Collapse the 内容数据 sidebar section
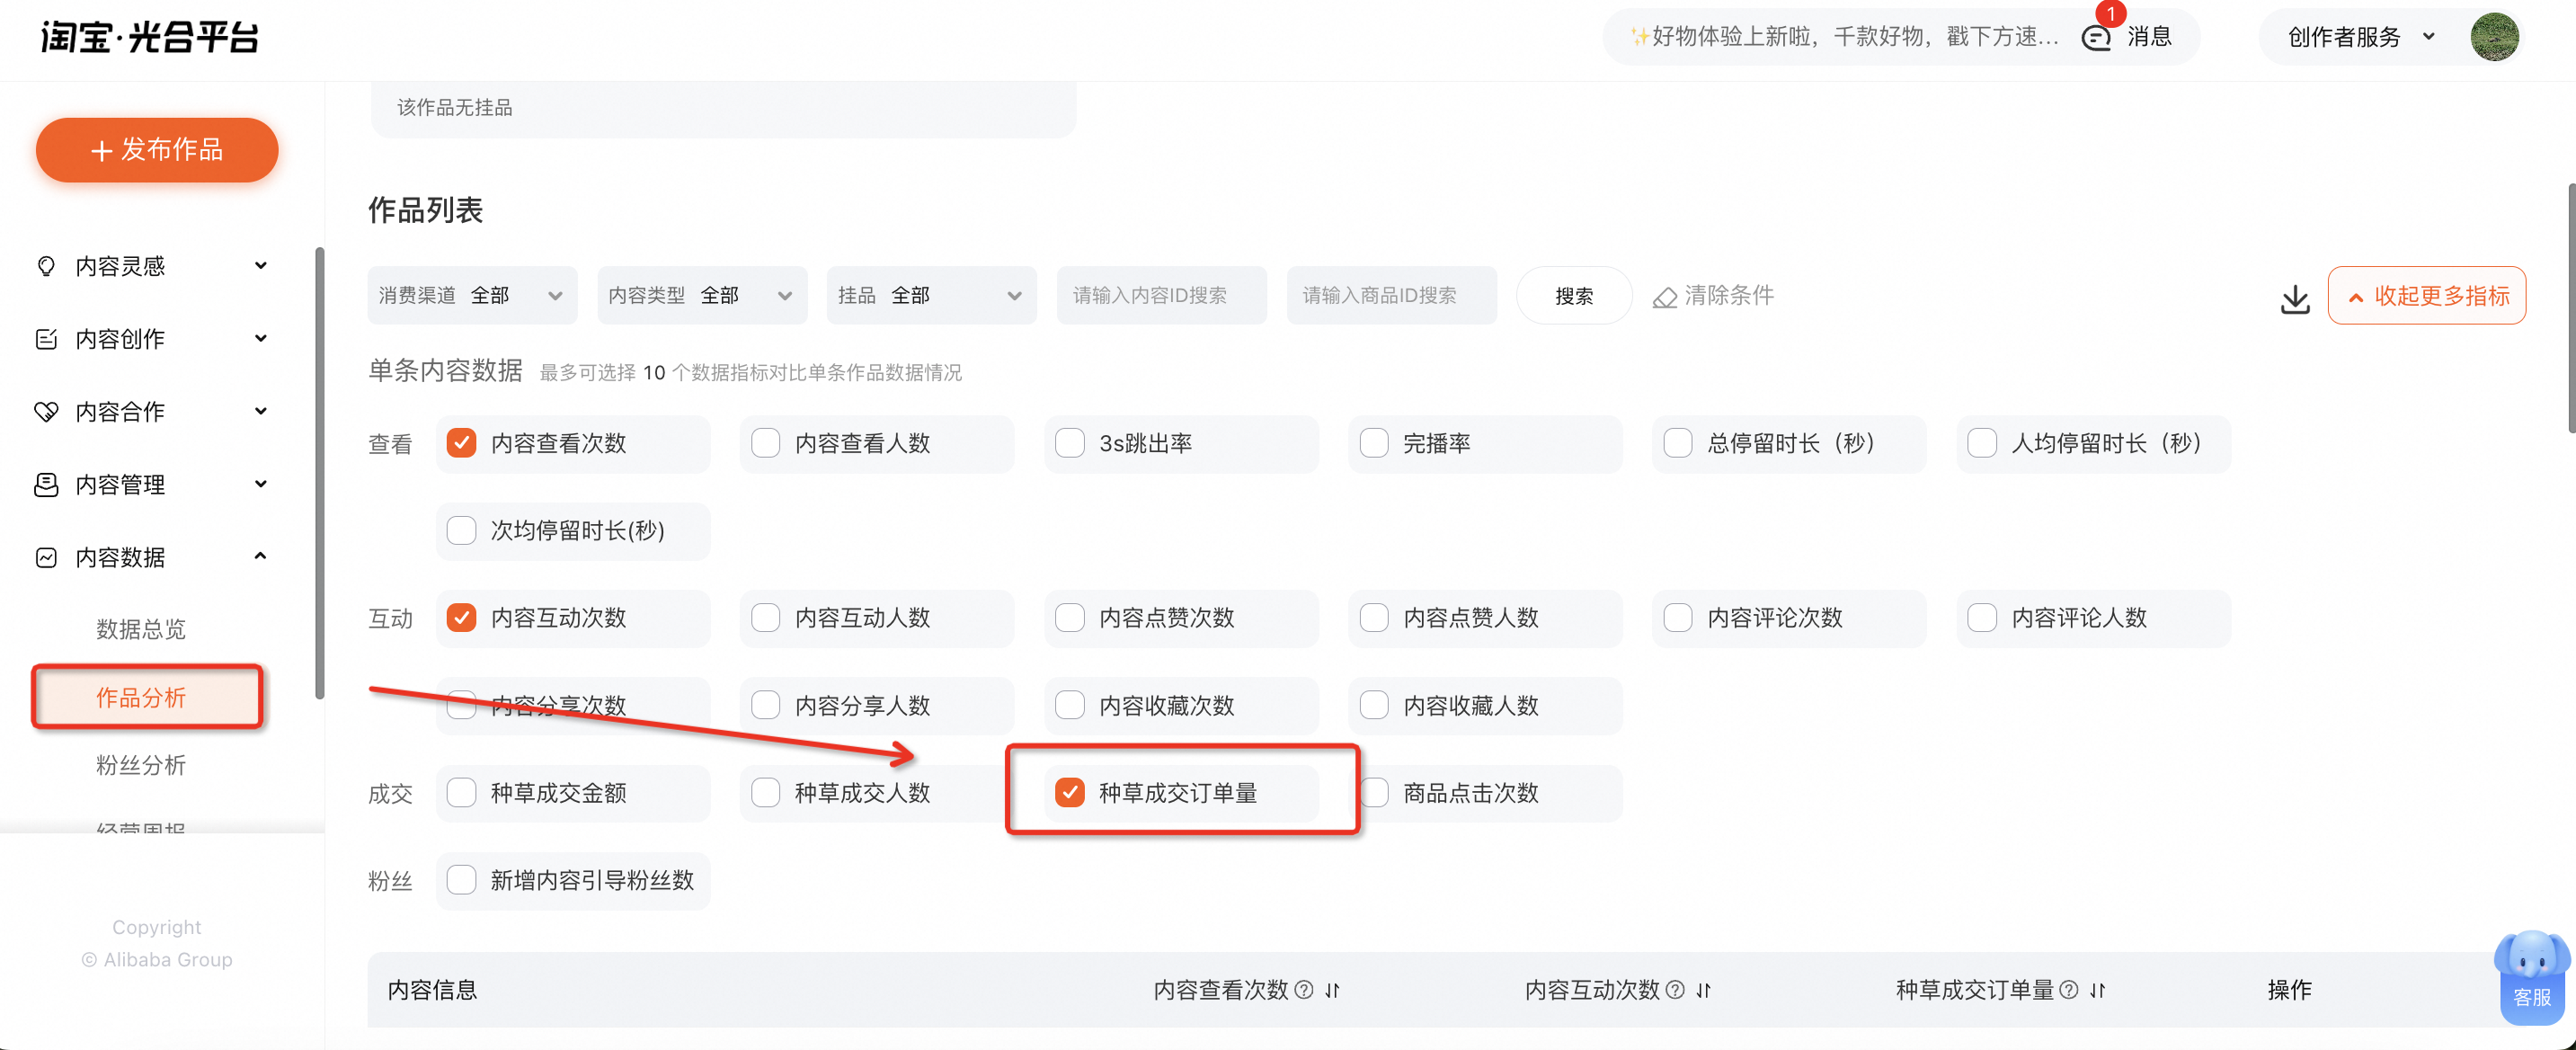Viewport: 2576px width, 1050px height. tap(261, 557)
